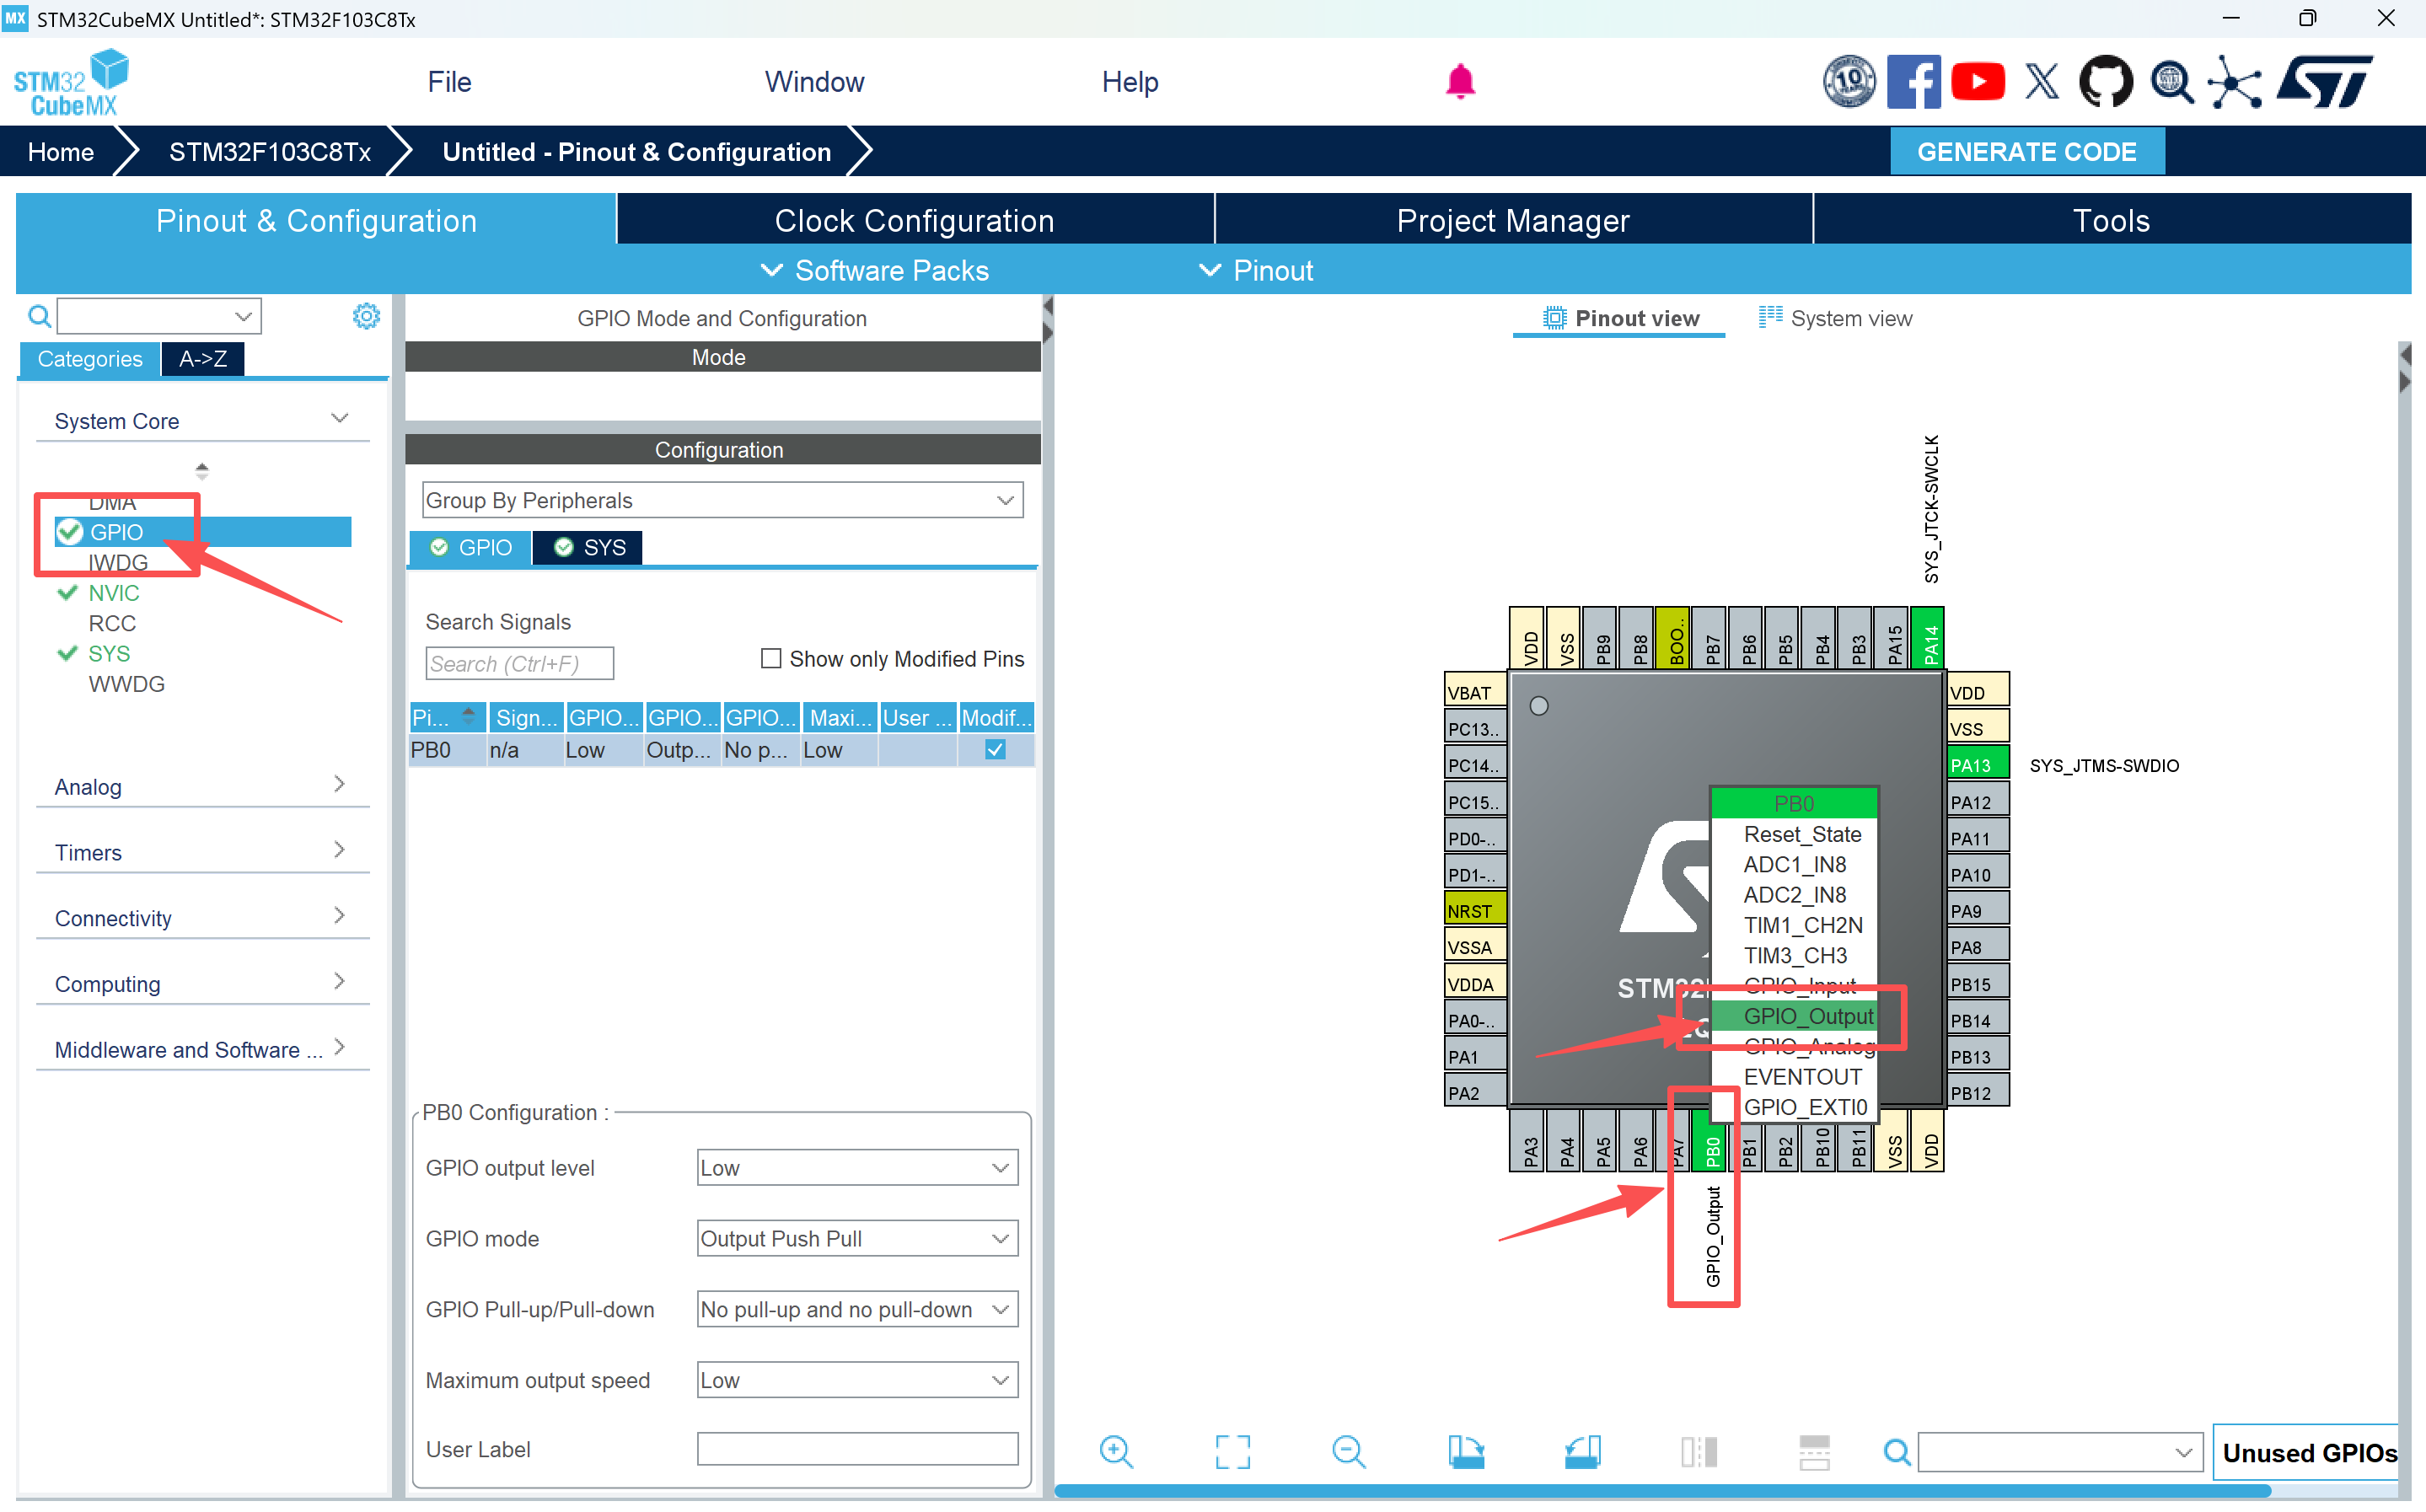2426x1512 pixels.
Task: Open the File menu
Action: pos(449,82)
